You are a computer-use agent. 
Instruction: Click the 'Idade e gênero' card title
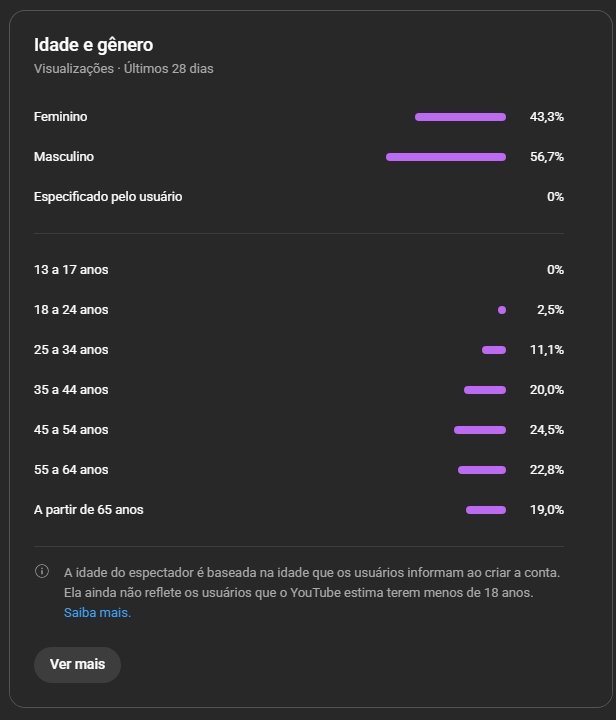(93, 44)
